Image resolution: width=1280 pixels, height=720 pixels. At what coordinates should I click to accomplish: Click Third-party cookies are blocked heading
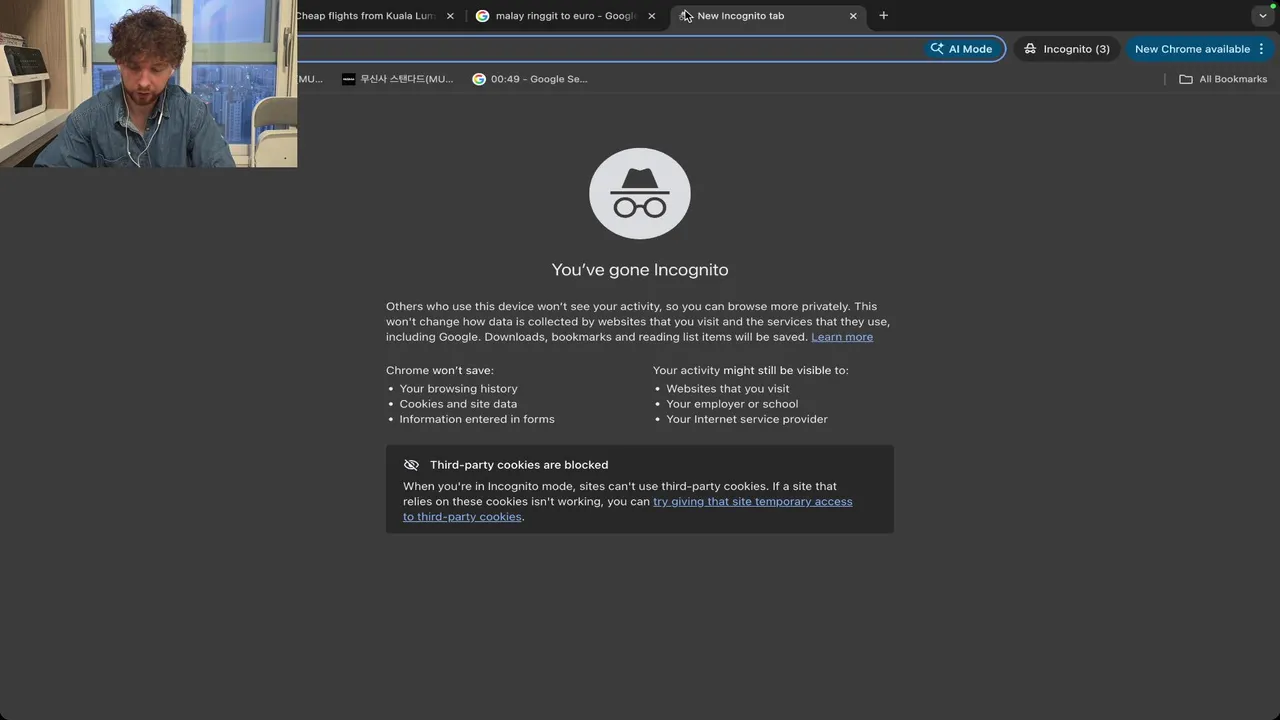519,465
